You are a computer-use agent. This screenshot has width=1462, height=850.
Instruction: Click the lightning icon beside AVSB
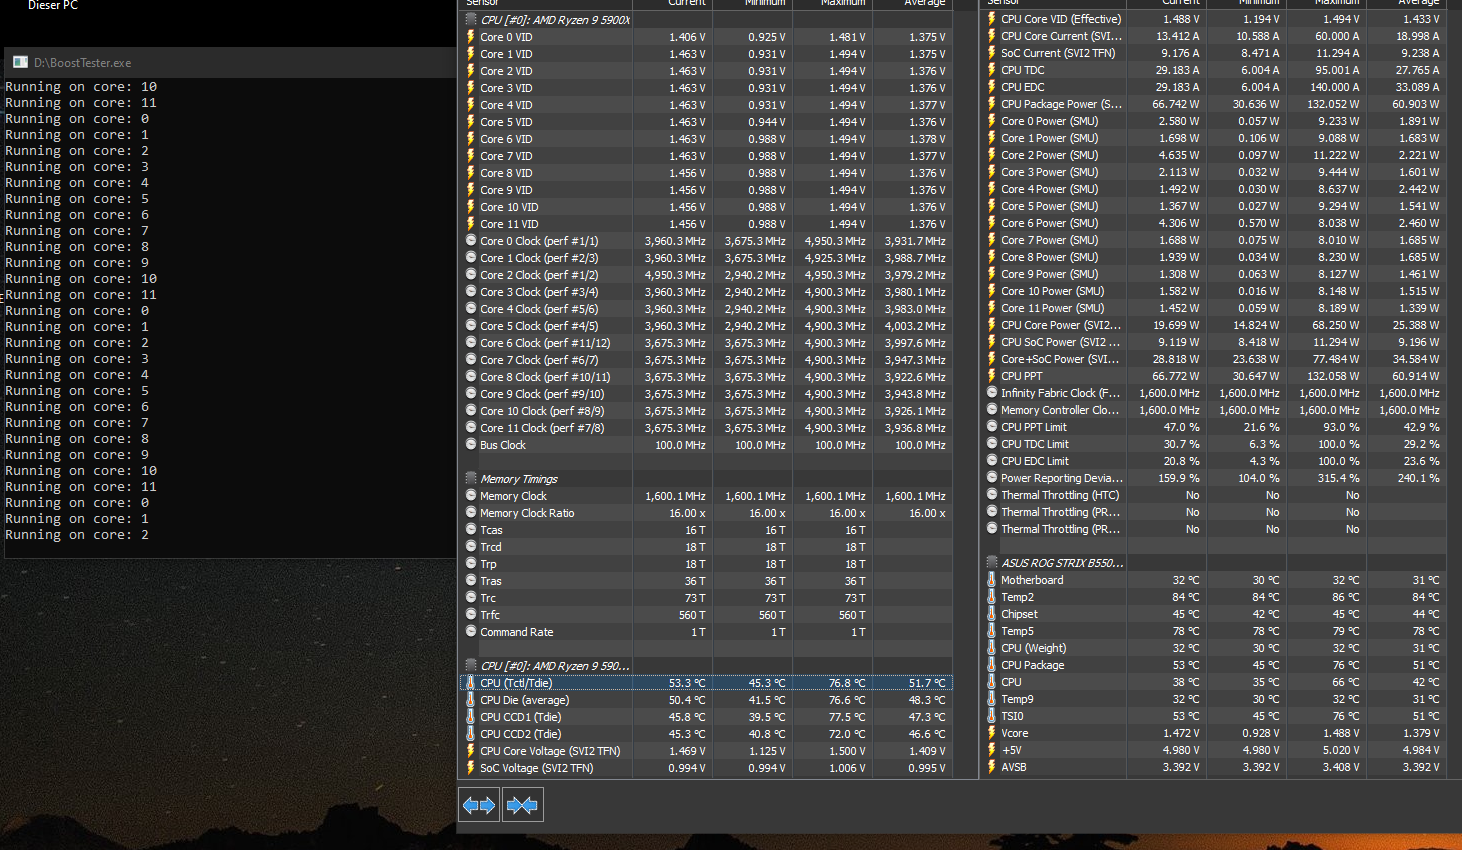click(992, 767)
